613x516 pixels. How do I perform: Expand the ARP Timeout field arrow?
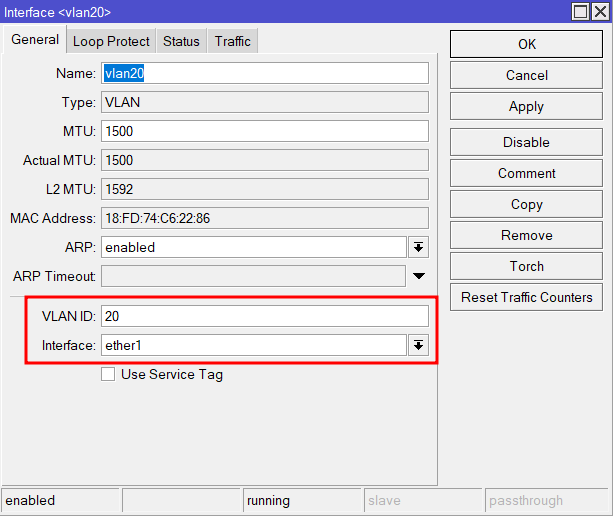pos(419,276)
